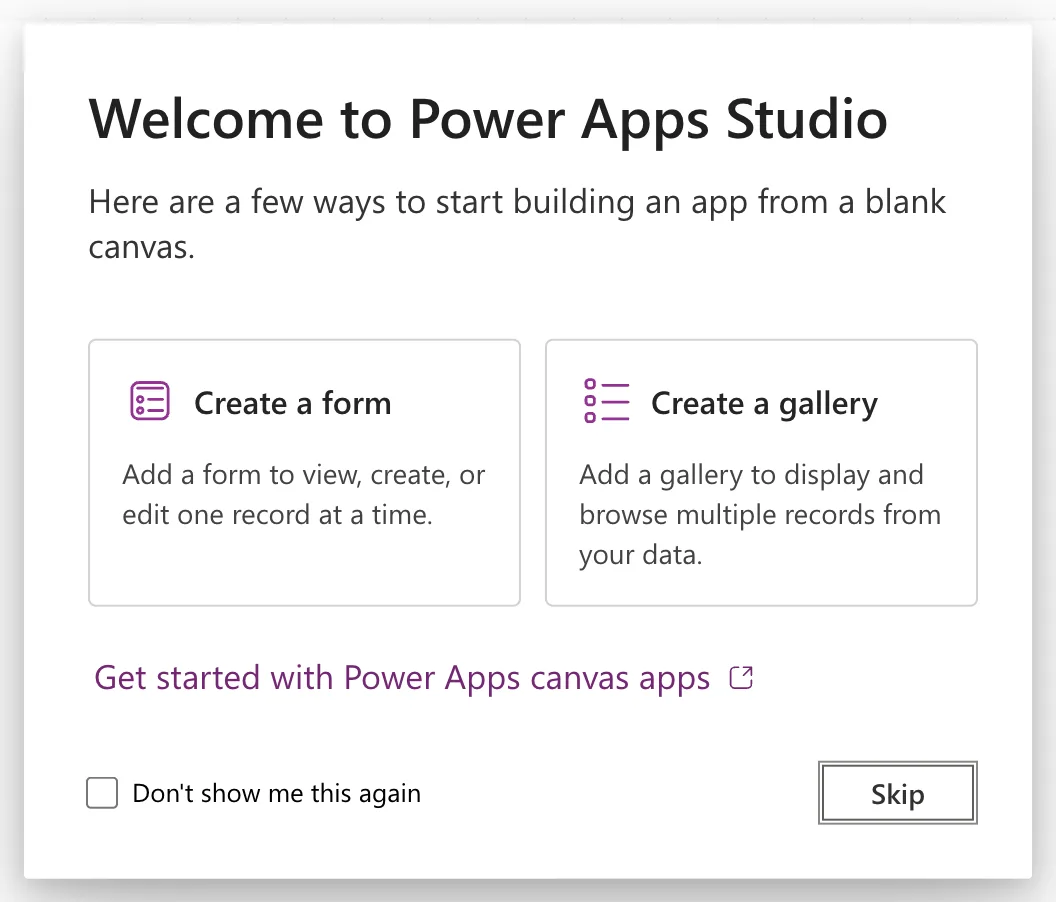Open Get started with Power Apps canvas apps link
The image size is (1056, 902).
point(402,678)
